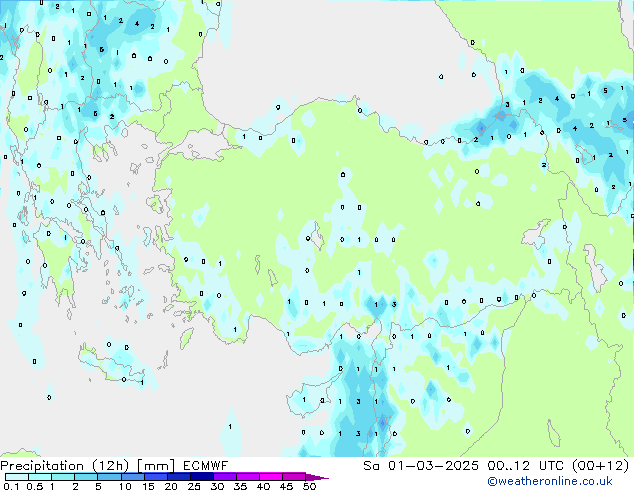Click the 'Precipitation (12h)' title text
This screenshot has width=634, height=490.
coord(65,466)
